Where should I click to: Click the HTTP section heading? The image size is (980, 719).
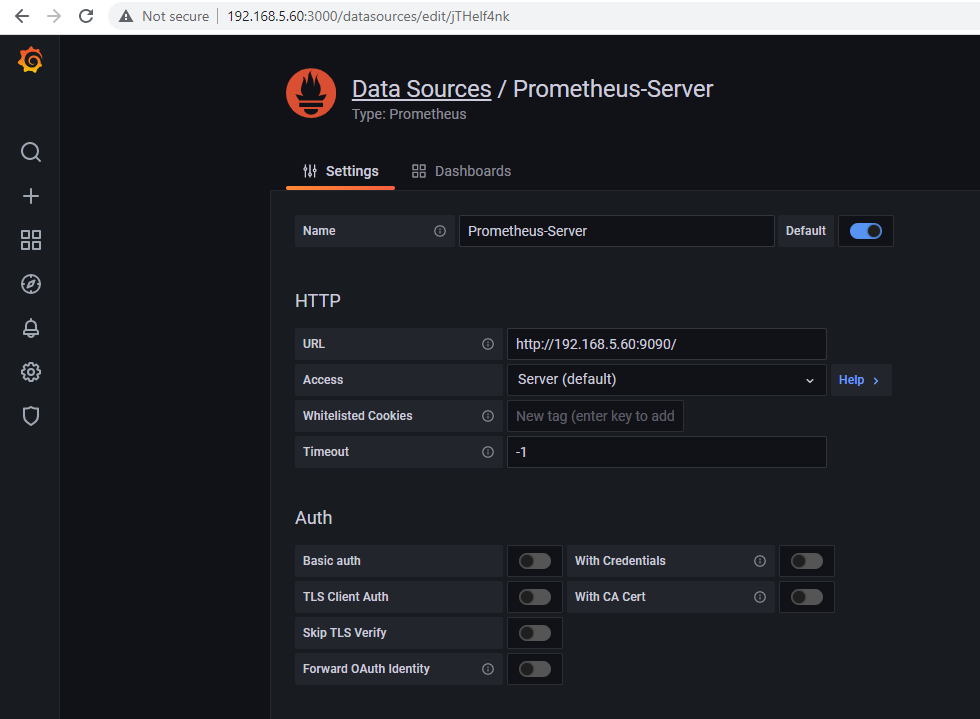pyautogui.click(x=318, y=301)
